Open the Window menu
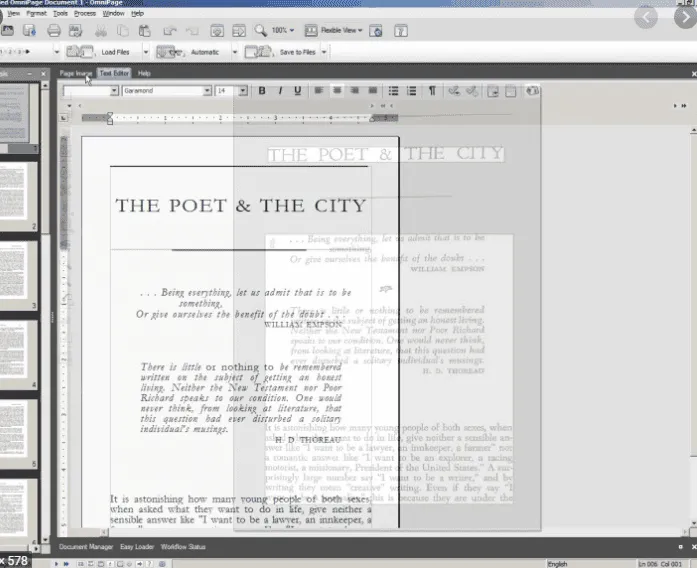 tap(113, 13)
